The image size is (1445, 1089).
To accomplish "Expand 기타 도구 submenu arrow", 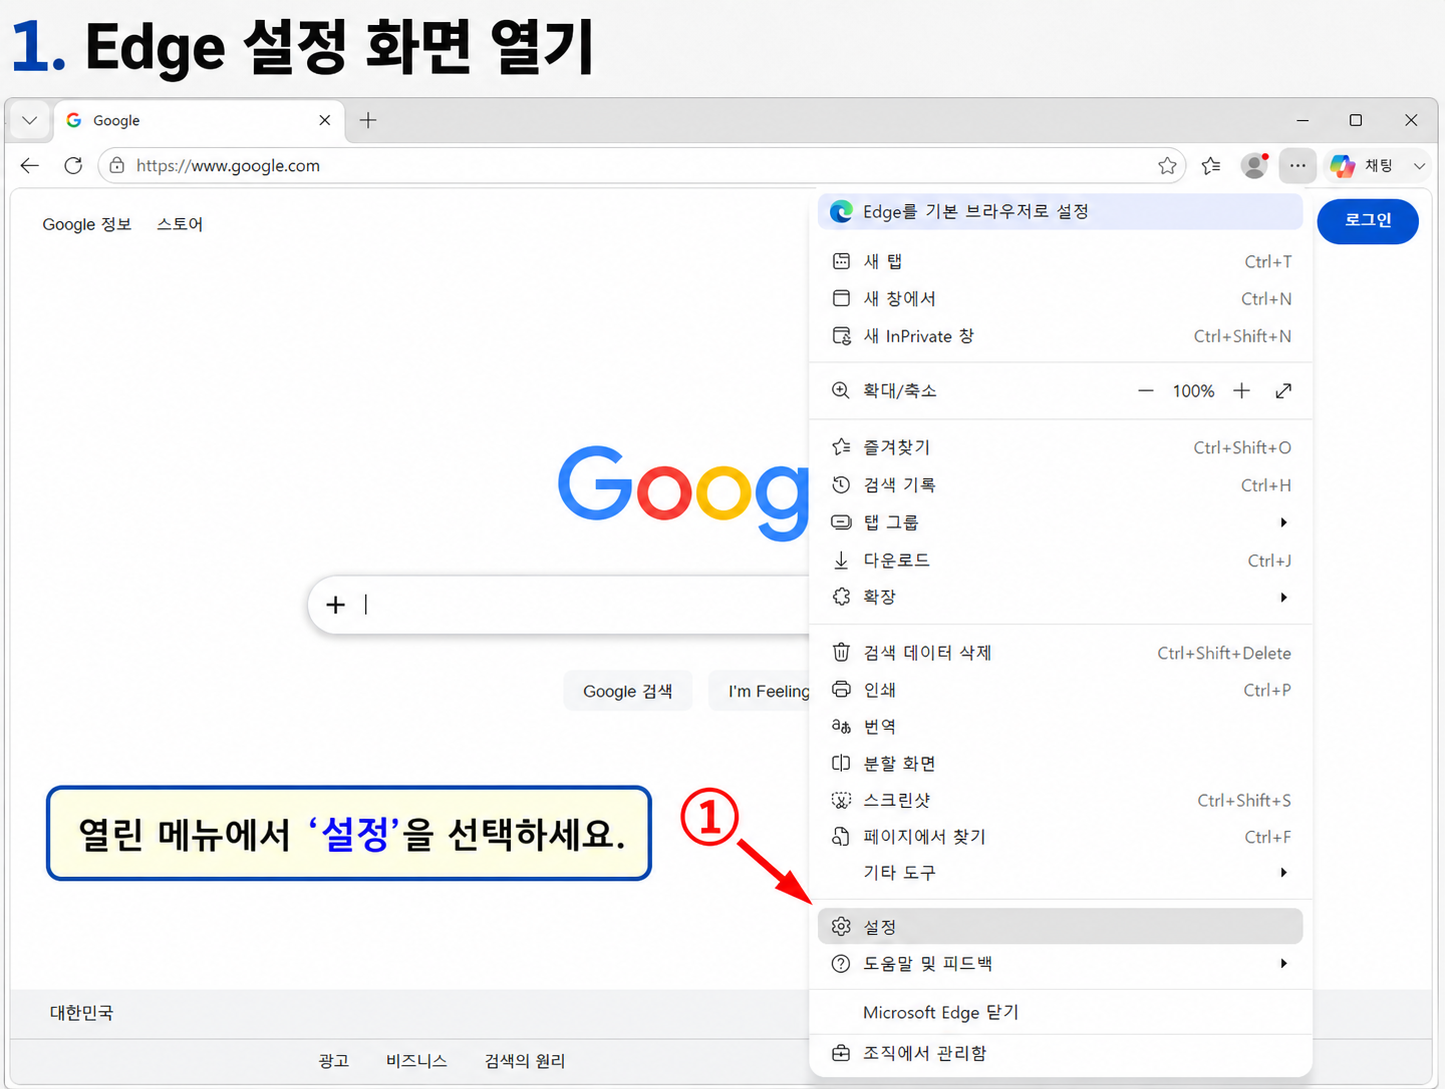I will pyautogui.click(x=1284, y=873).
